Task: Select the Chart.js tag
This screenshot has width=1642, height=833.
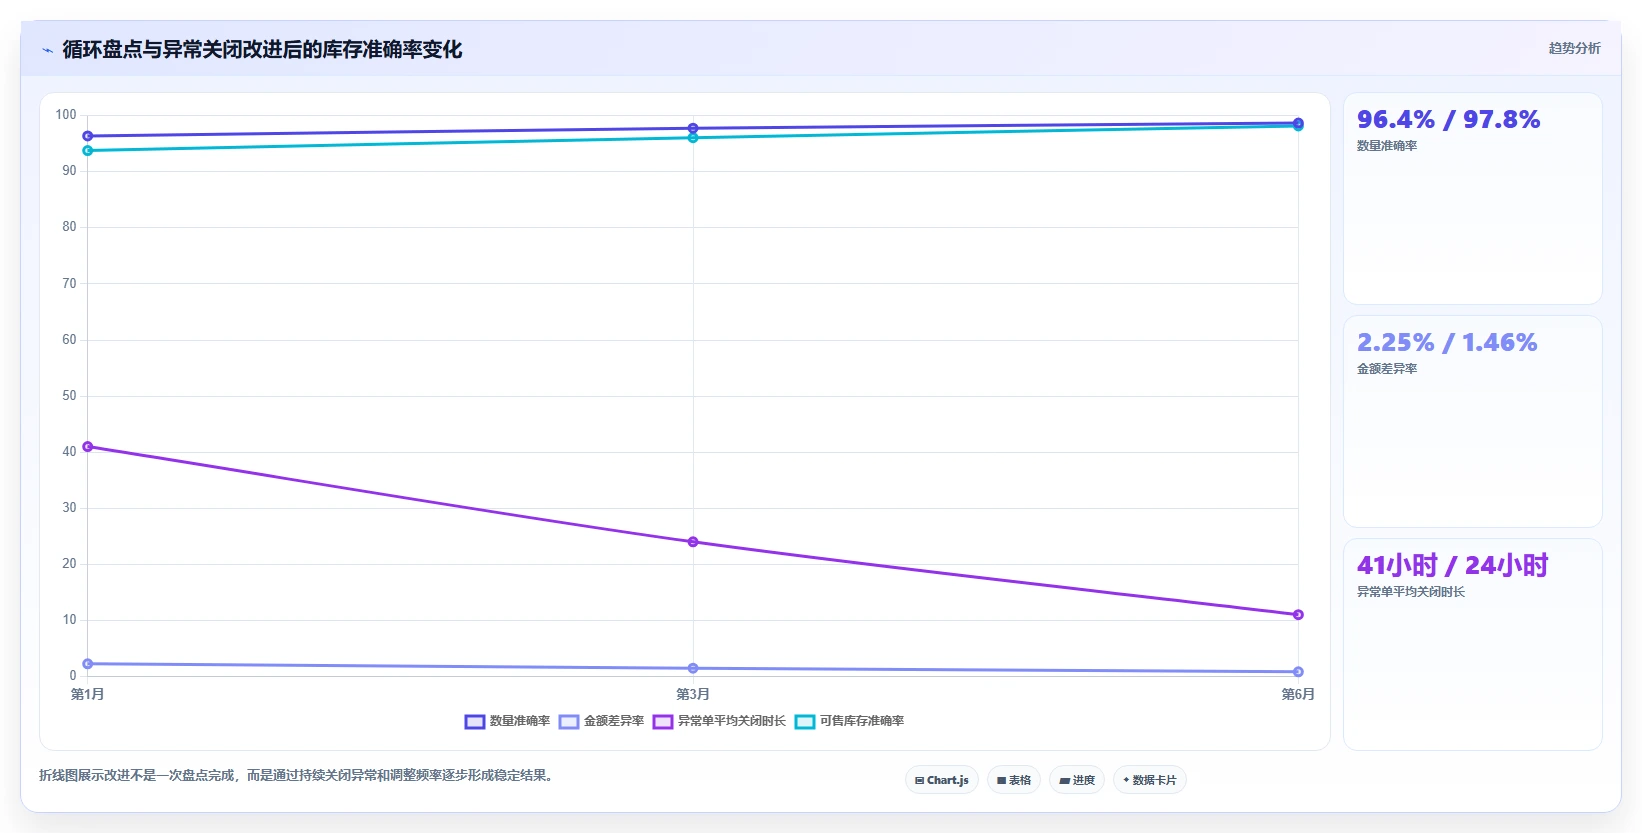Action: point(942,780)
